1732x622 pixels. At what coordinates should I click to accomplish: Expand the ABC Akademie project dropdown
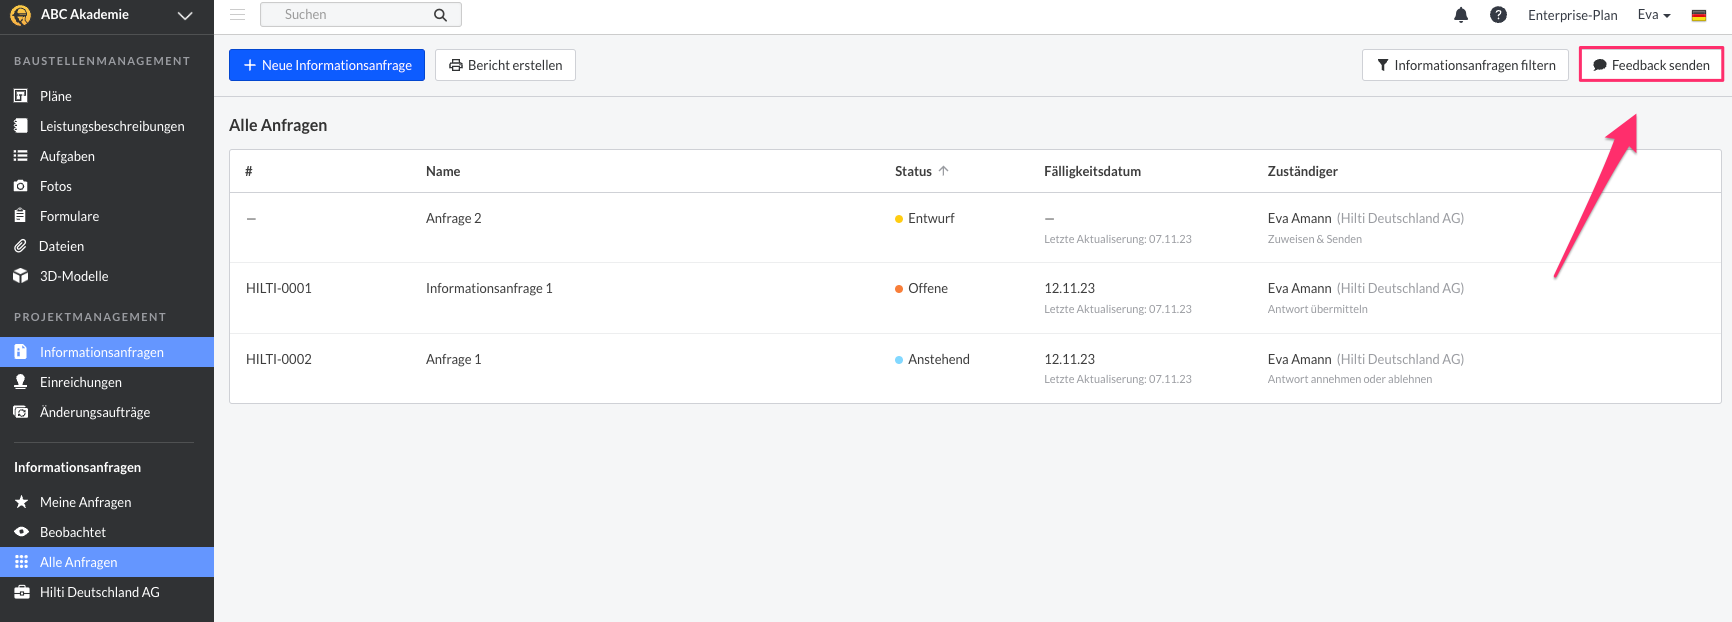pyautogui.click(x=184, y=16)
